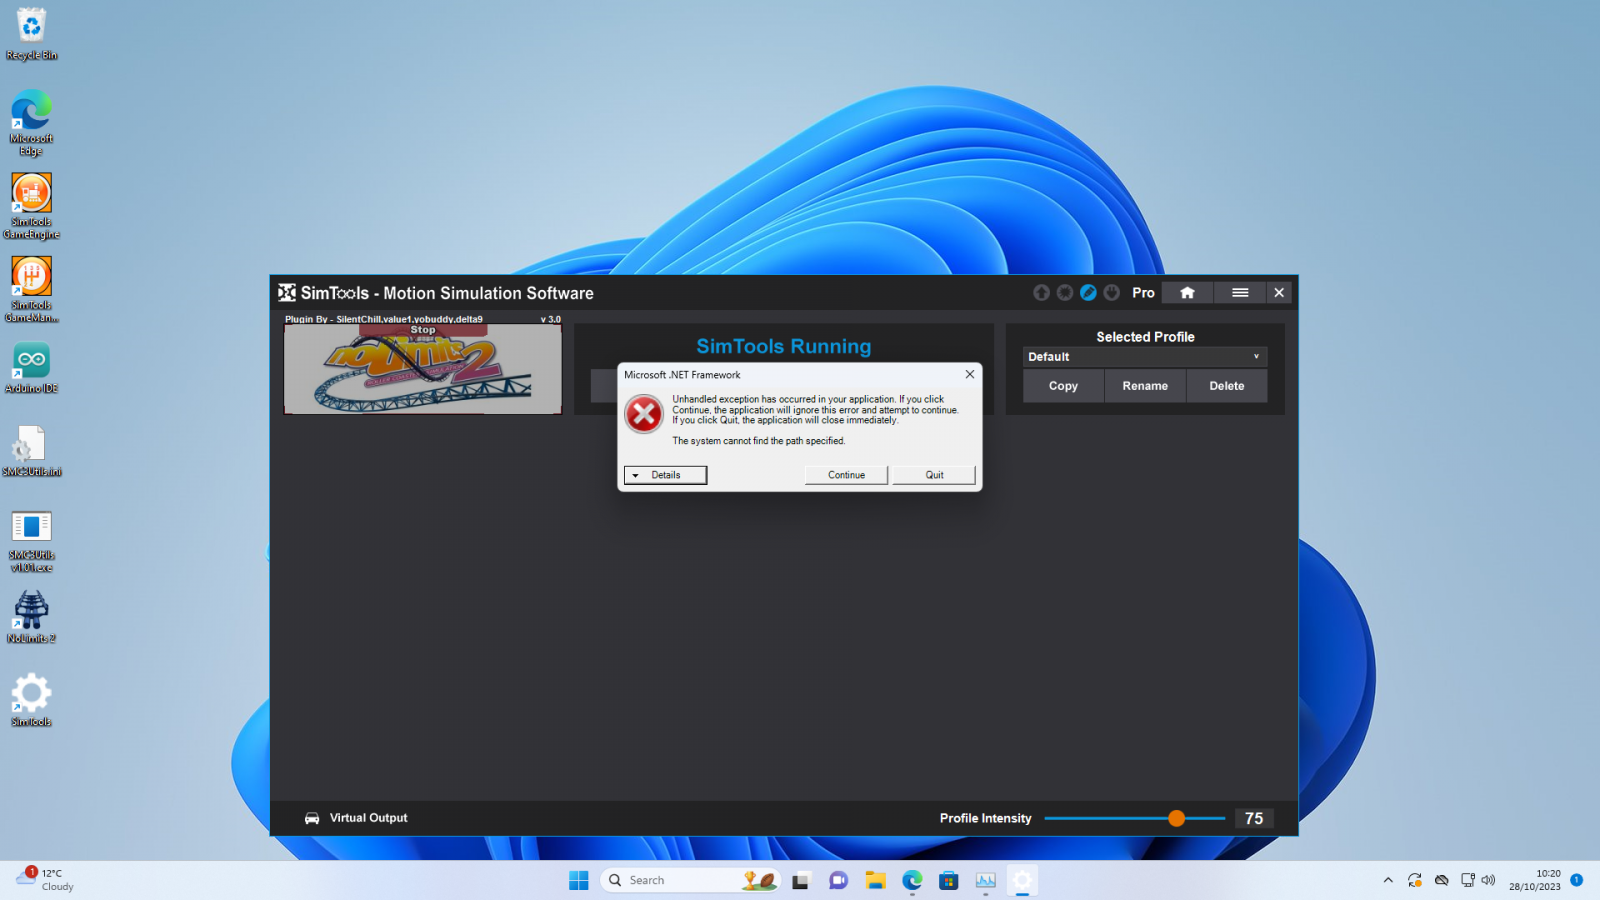Stop the running NoLimits 2 plugin
The width and height of the screenshot is (1600, 900).
click(423, 330)
